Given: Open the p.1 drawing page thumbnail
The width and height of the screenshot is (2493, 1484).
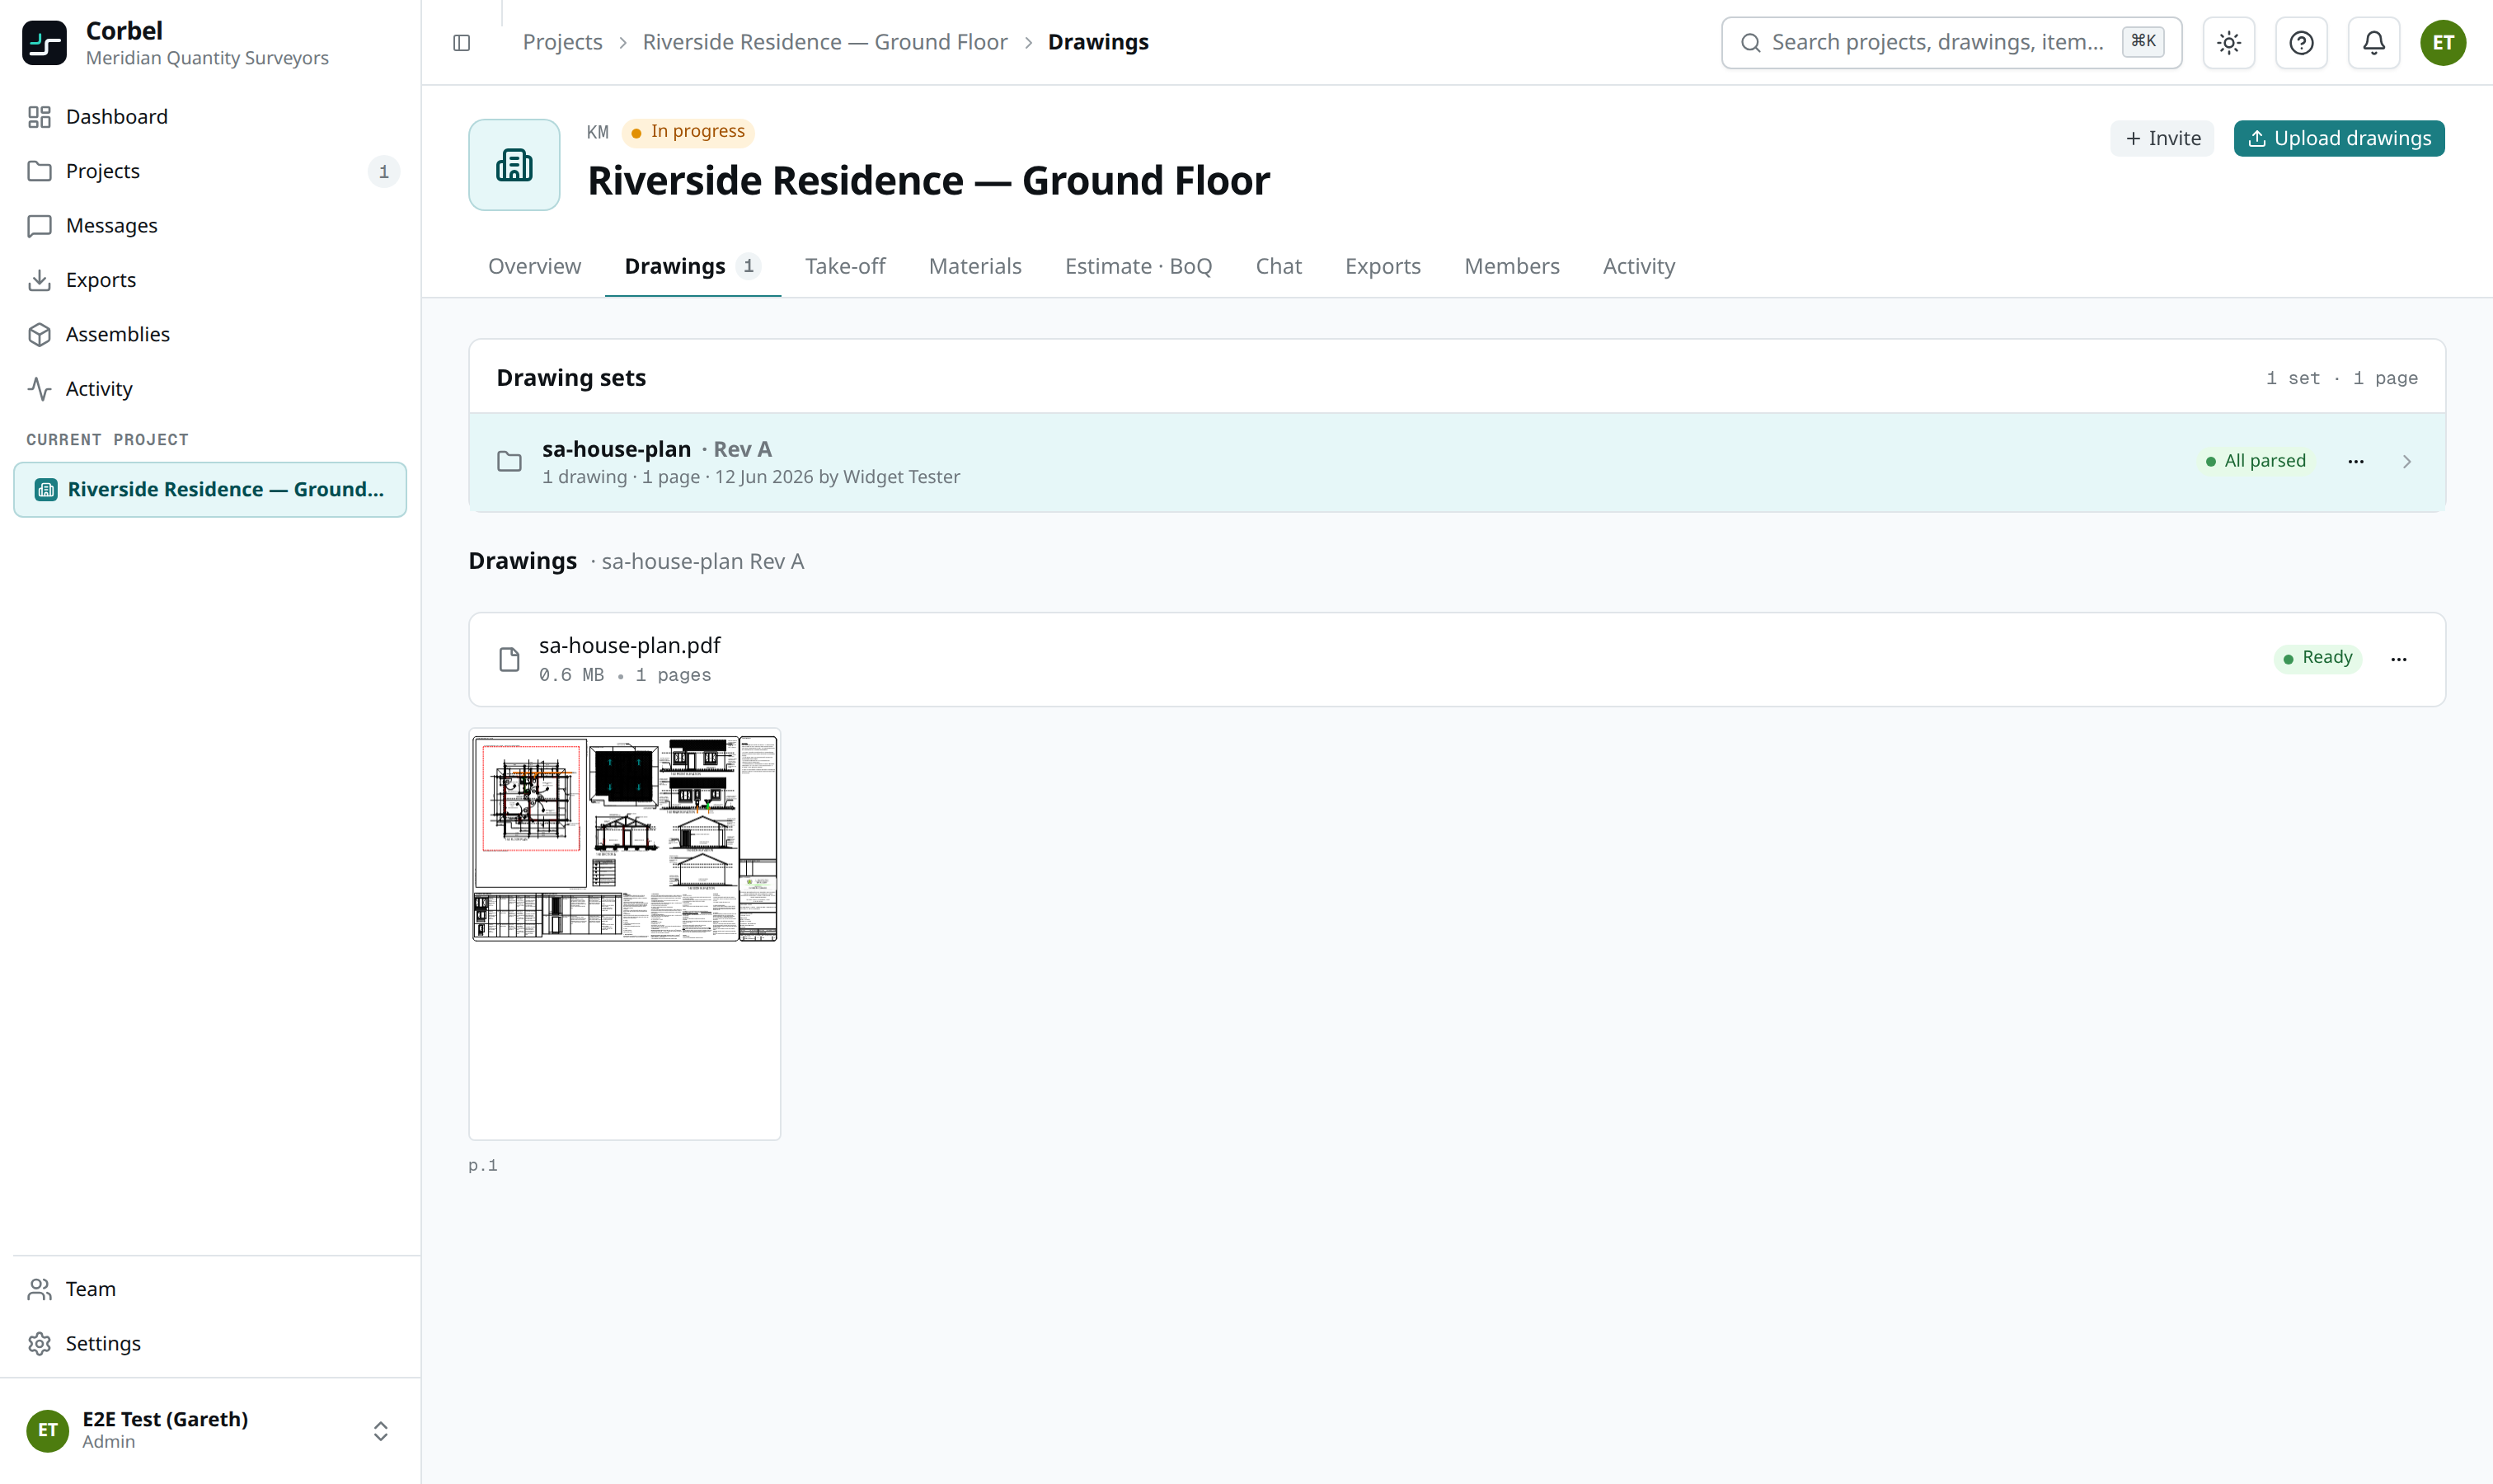Looking at the screenshot, I should (624, 934).
